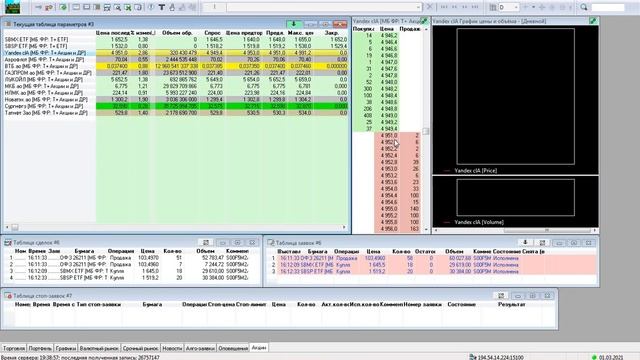Click the settings icon in the Таблица стоп-заявок title bar
This screenshot has height=360, width=640.
[x=501, y=296]
